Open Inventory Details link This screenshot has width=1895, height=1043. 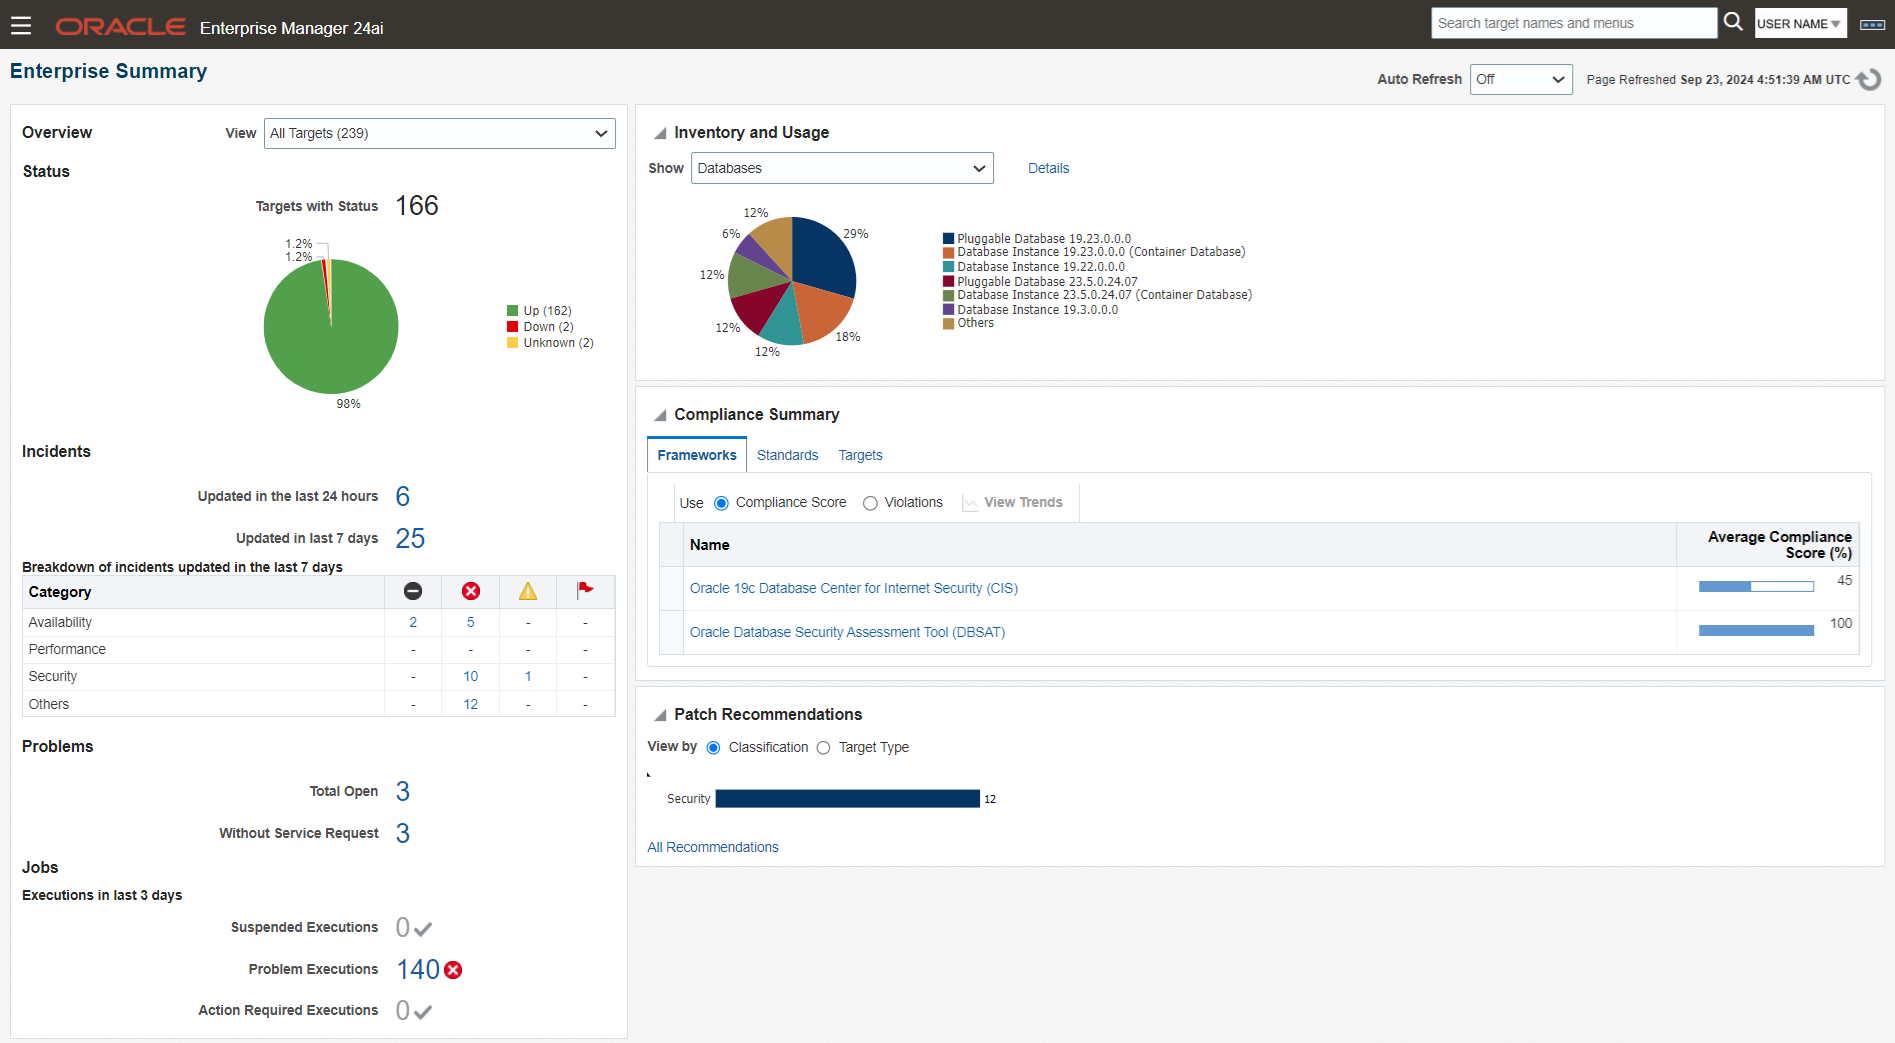point(1048,168)
